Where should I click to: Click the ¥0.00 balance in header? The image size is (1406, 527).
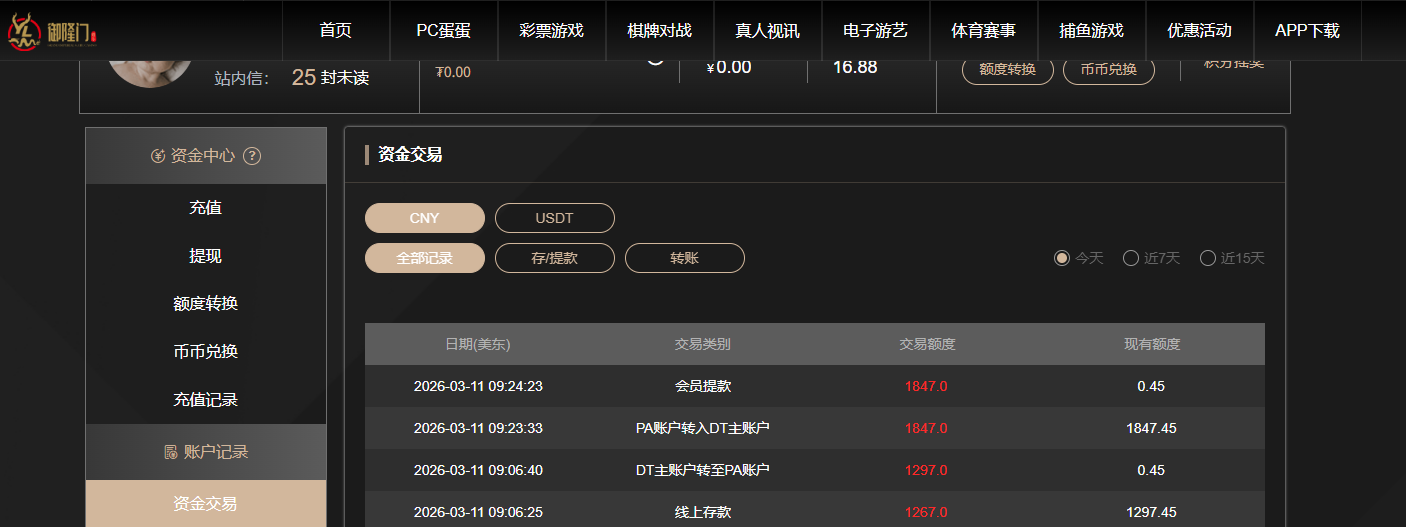pyautogui.click(x=729, y=67)
